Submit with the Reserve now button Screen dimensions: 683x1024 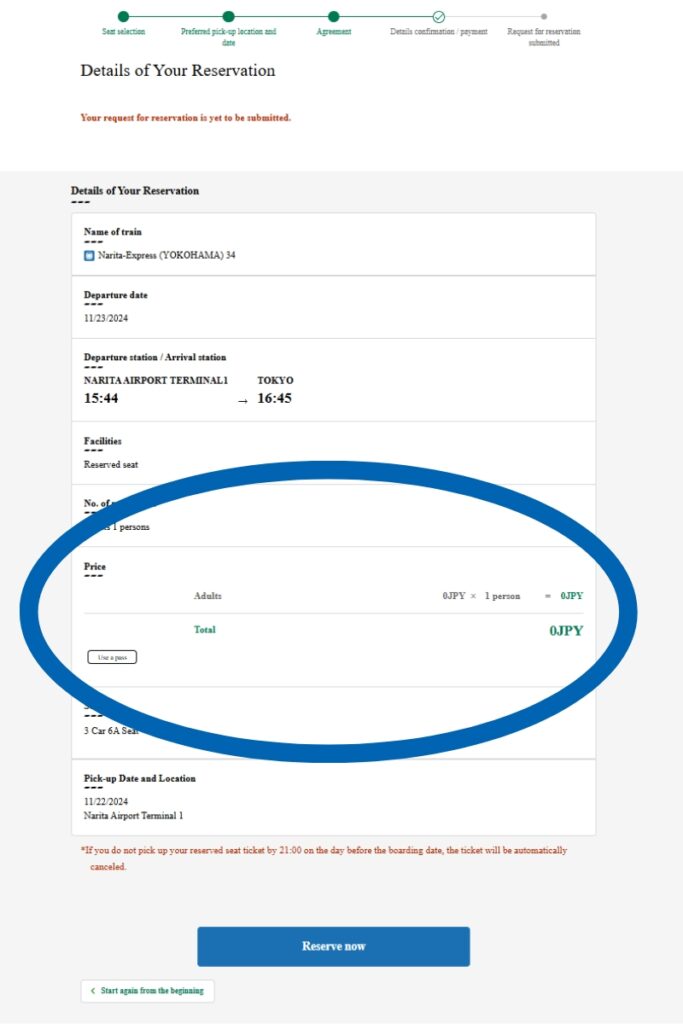tap(333, 946)
